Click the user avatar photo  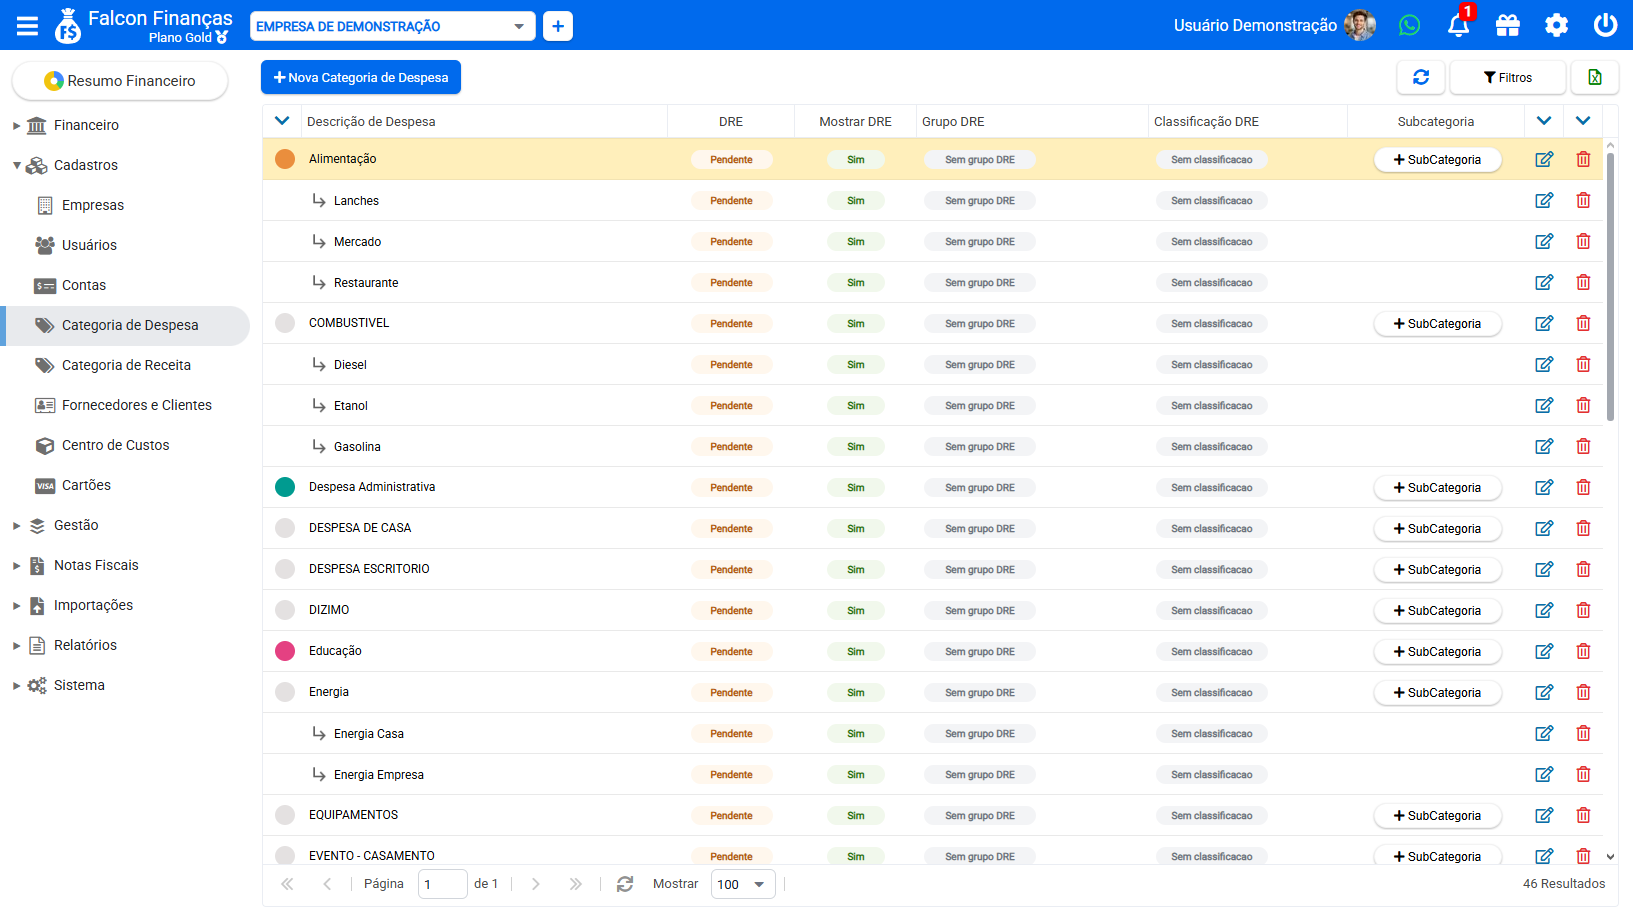coord(1360,25)
